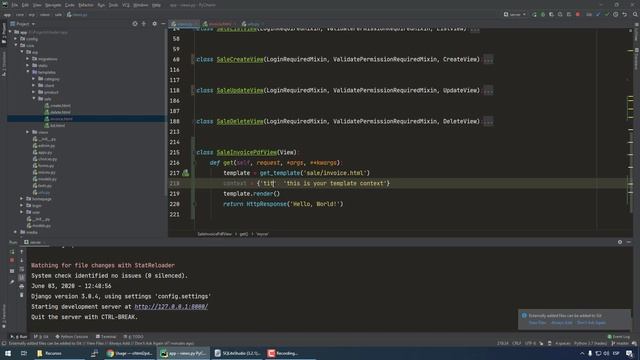Screen dimensions: 640x360
Task: Expand the config folder
Action: [x=16, y=39]
